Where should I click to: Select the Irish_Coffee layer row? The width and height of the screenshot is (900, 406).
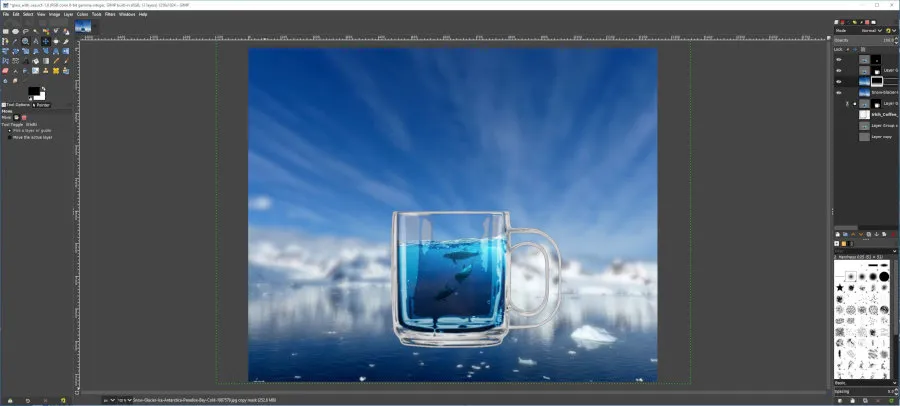(866, 114)
